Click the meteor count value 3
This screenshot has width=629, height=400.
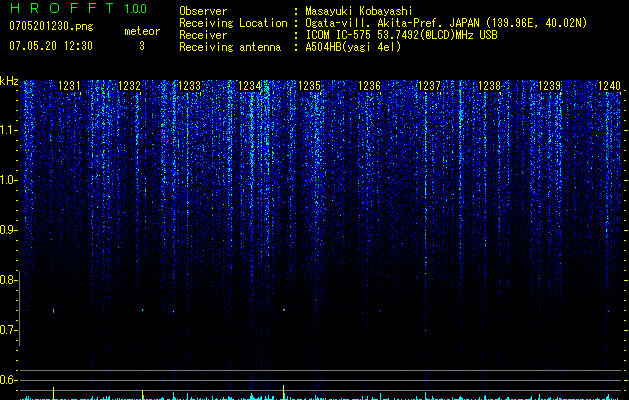pos(142,46)
